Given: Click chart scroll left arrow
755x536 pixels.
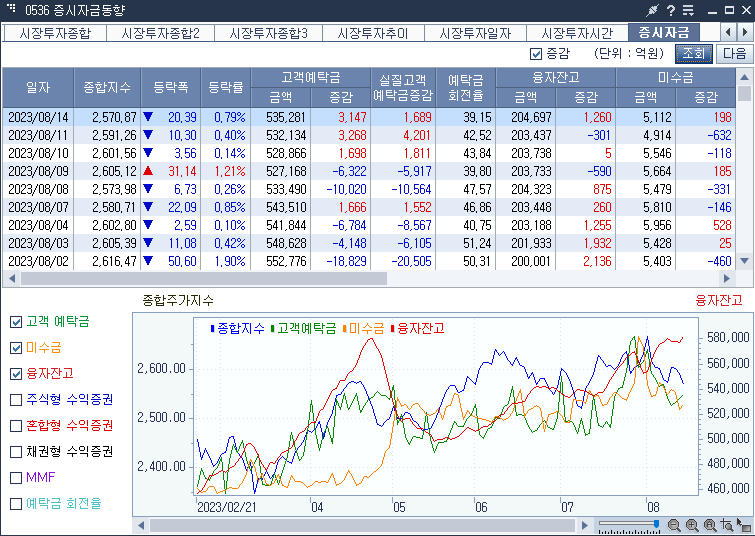Looking at the screenshot, I should tap(141, 525).
